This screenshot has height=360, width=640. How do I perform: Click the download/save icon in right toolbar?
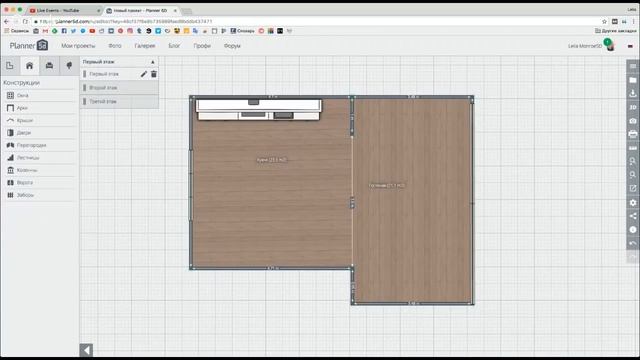pyautogui.click(x=633, y=93)
